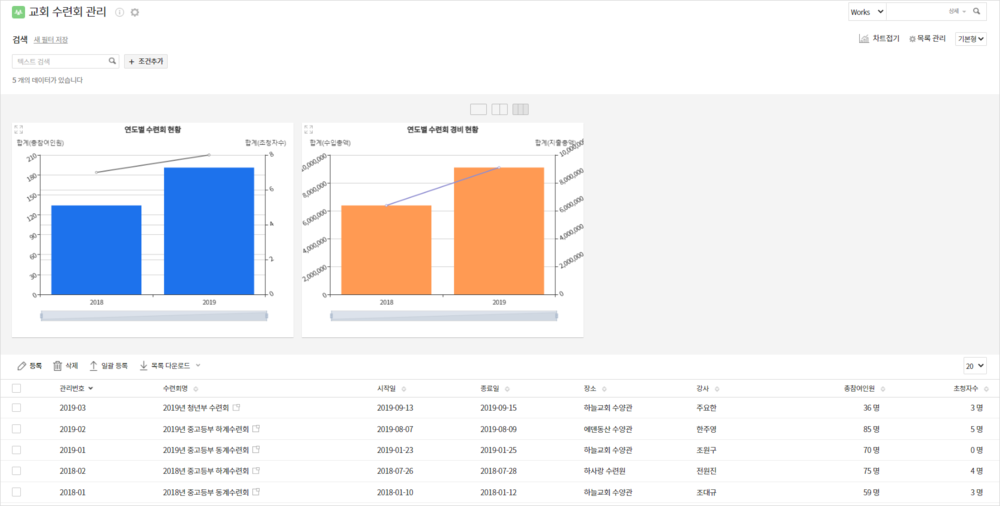Select three-column chart layout icon
The image size is (1000, 506).
(520, 109)
